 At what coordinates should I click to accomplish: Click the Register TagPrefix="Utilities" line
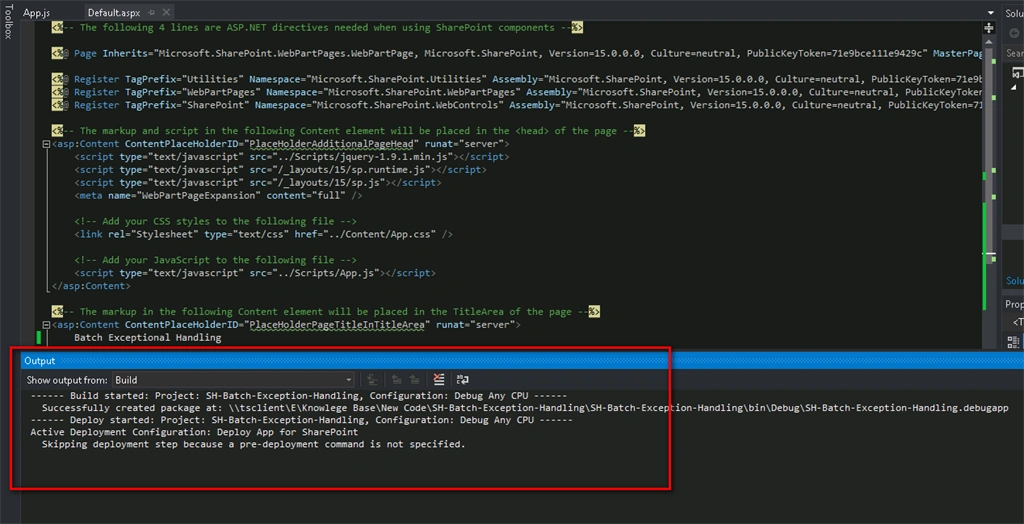click(517, 79)
